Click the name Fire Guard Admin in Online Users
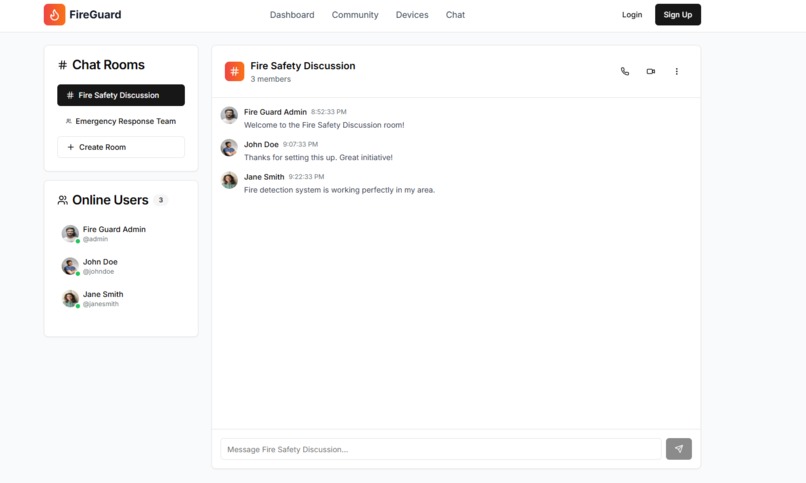This screenshot has width=806, height=483. tap(114, 229)
